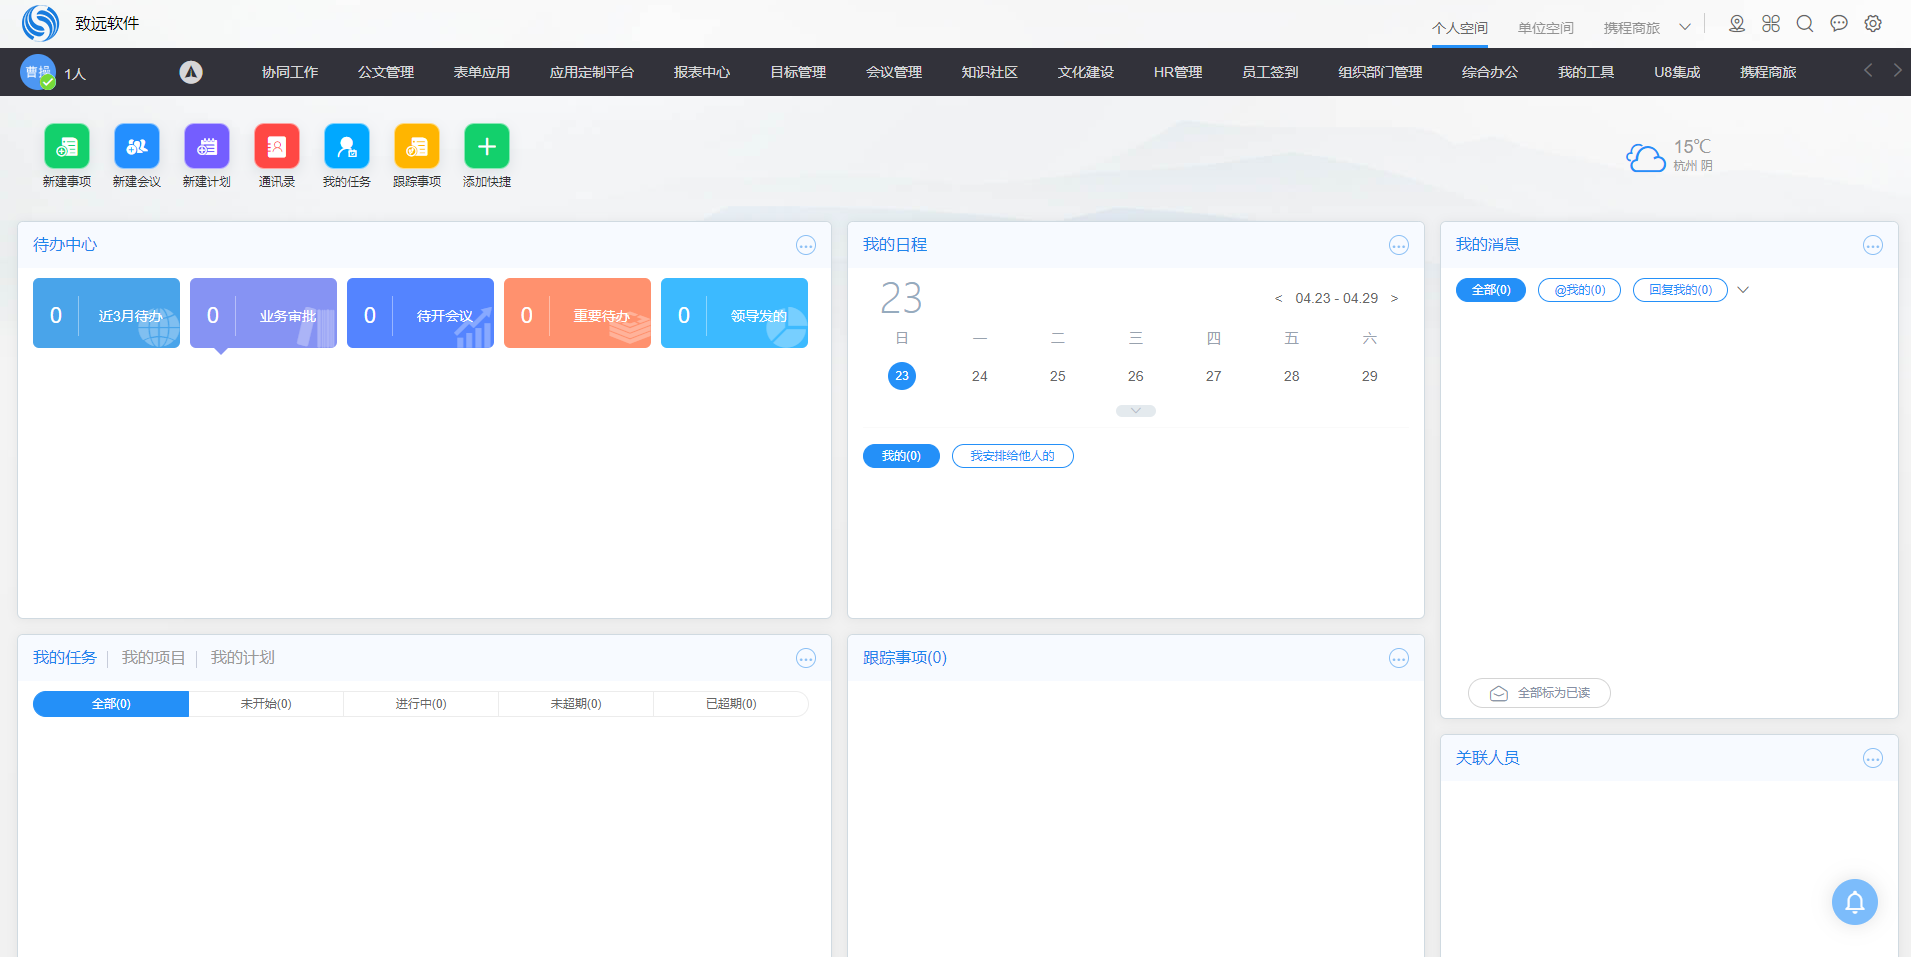This screenshot has width=1911, height=957.
Task: Switch to 个人空间 tab
Action: (x=1460, y=28)
